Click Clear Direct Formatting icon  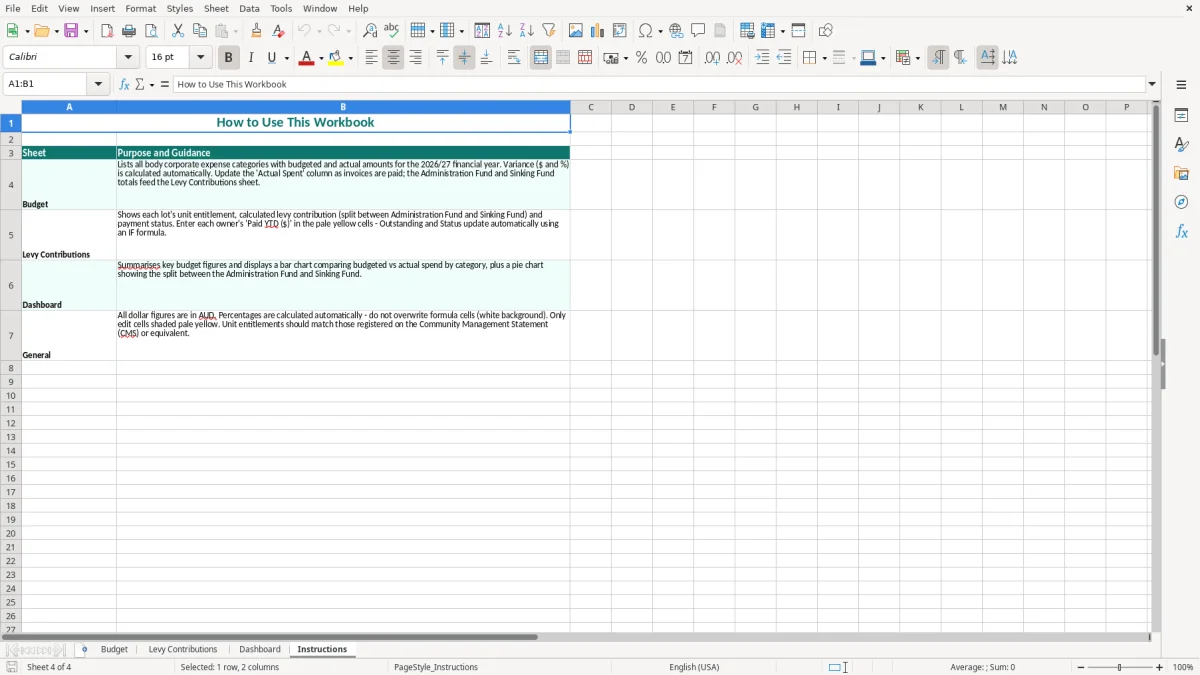[278, 31]
